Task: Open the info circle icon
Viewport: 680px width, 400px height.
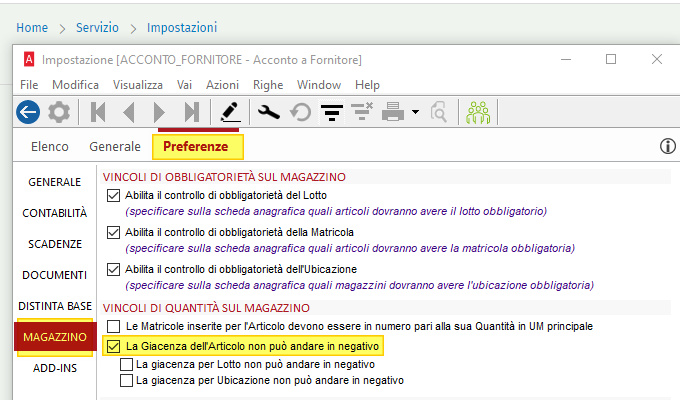Action: [x=667, y=146]
